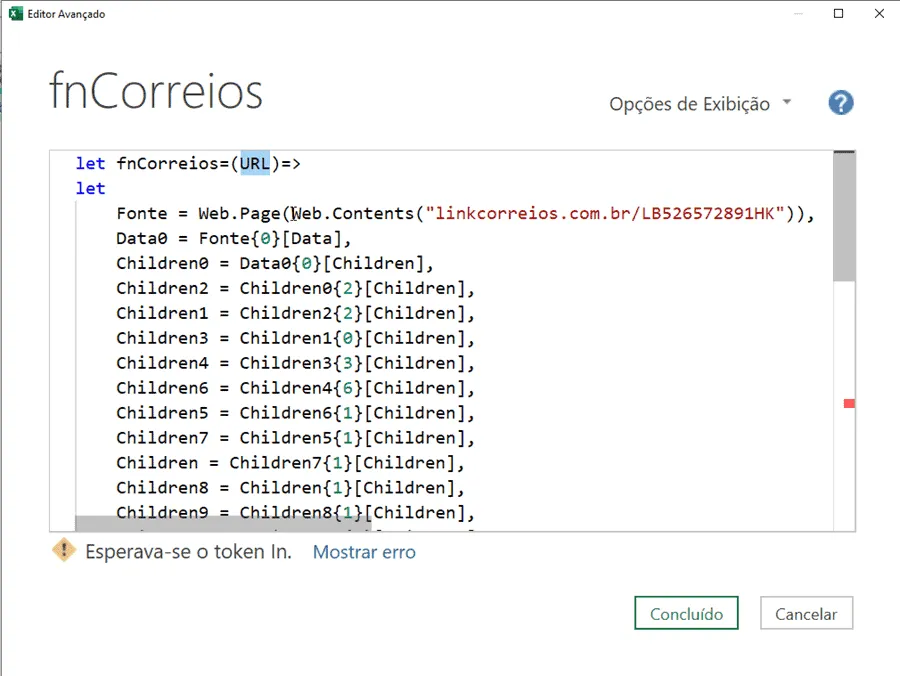Click the arrow next to Opções de Exibição
The width and height of the screenshot is (900, 676).
787,102
